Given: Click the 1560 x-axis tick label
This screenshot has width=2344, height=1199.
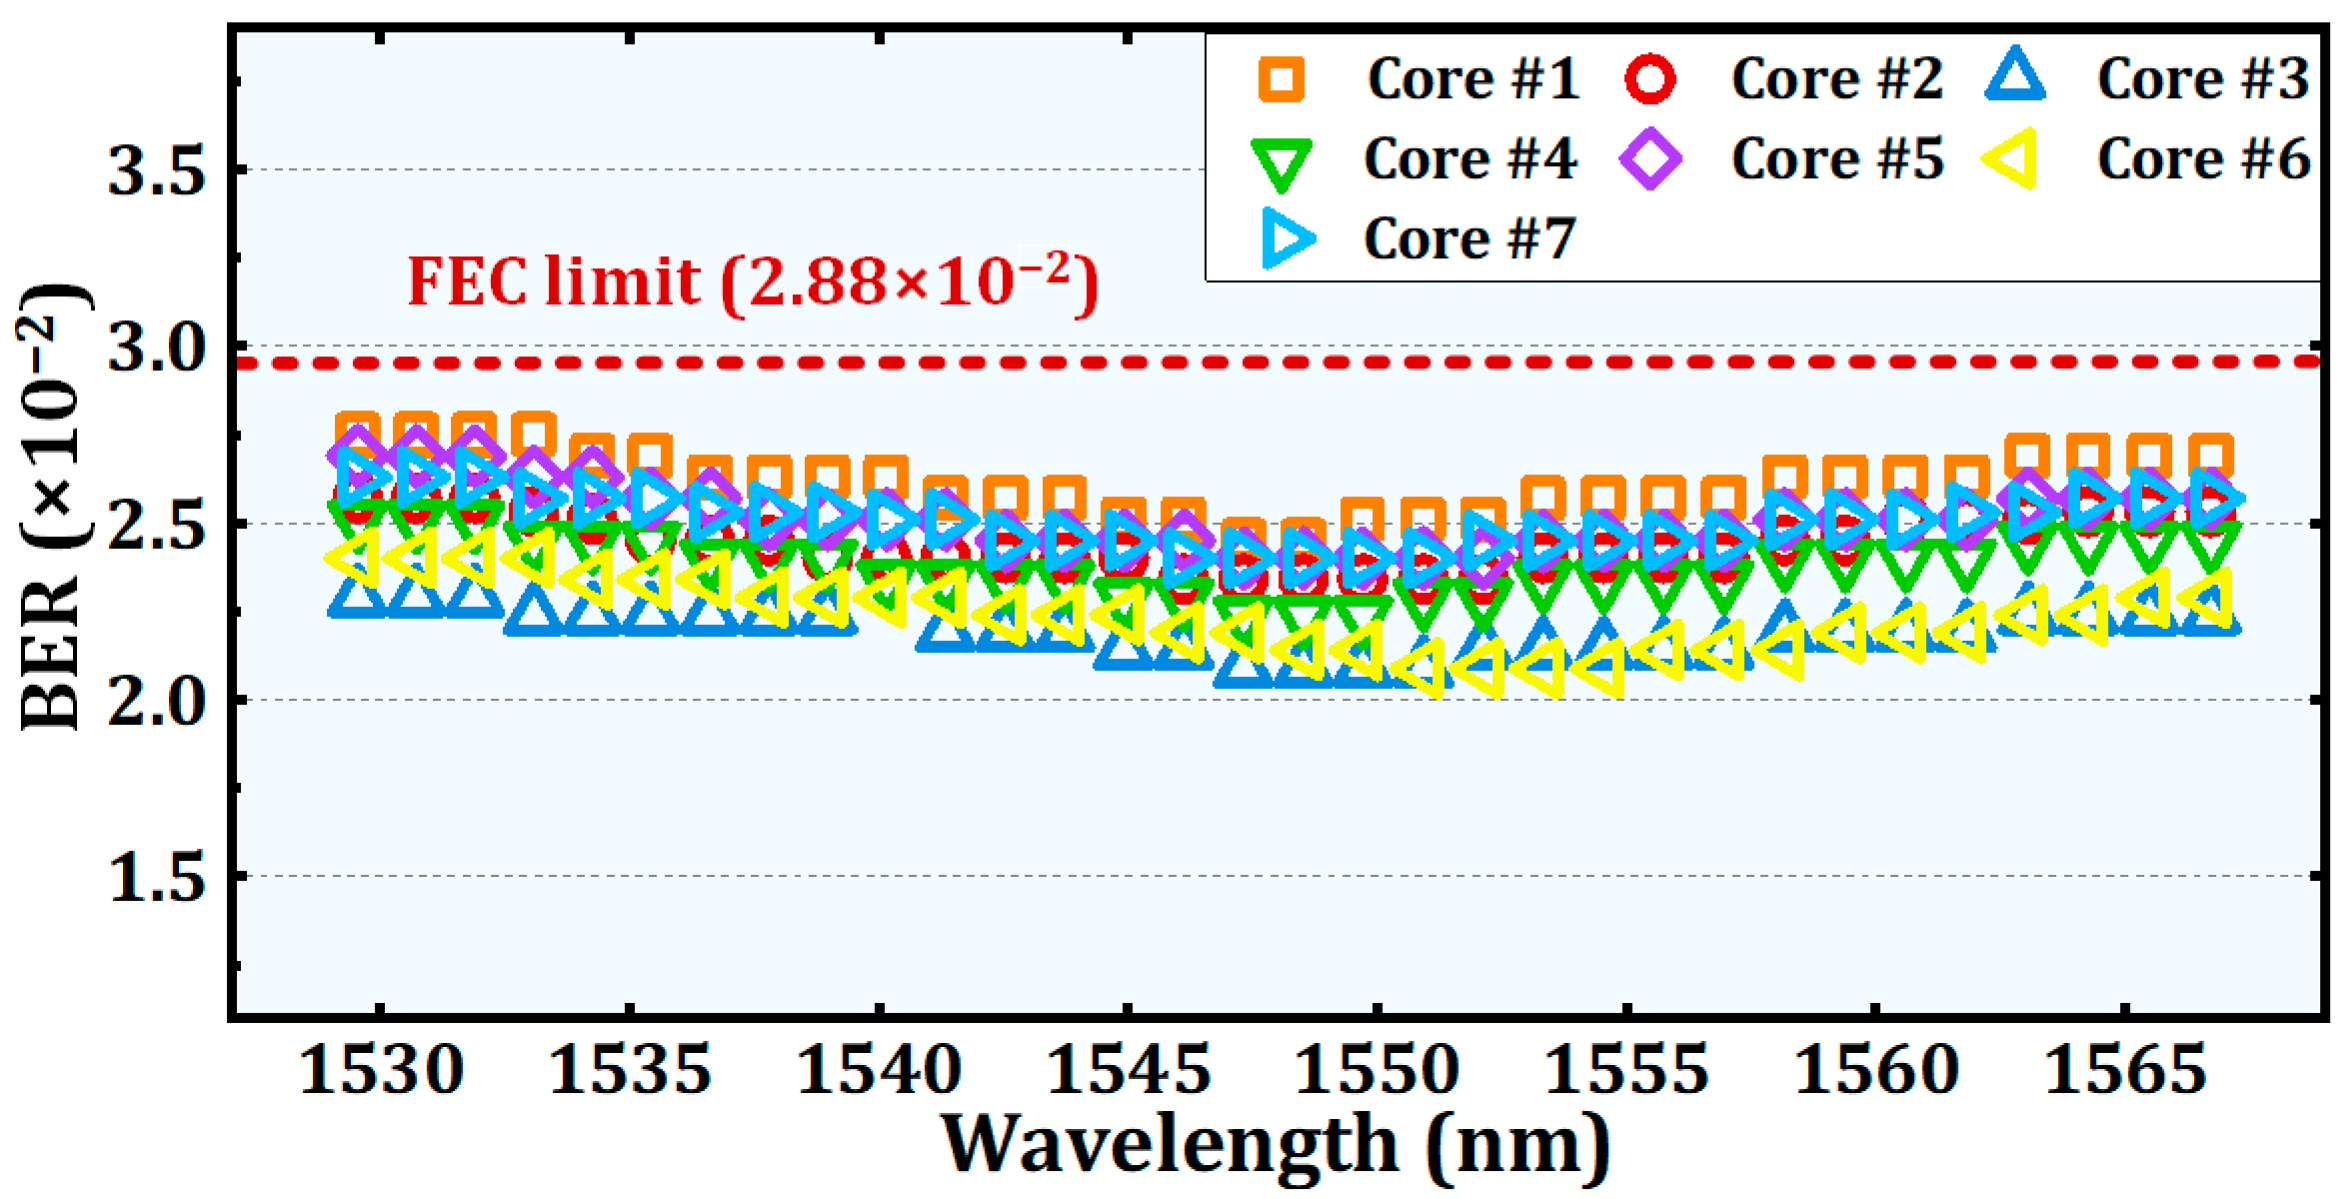Looking at the screenshot, I should pyautogui.click(x=1876, y=1070).
